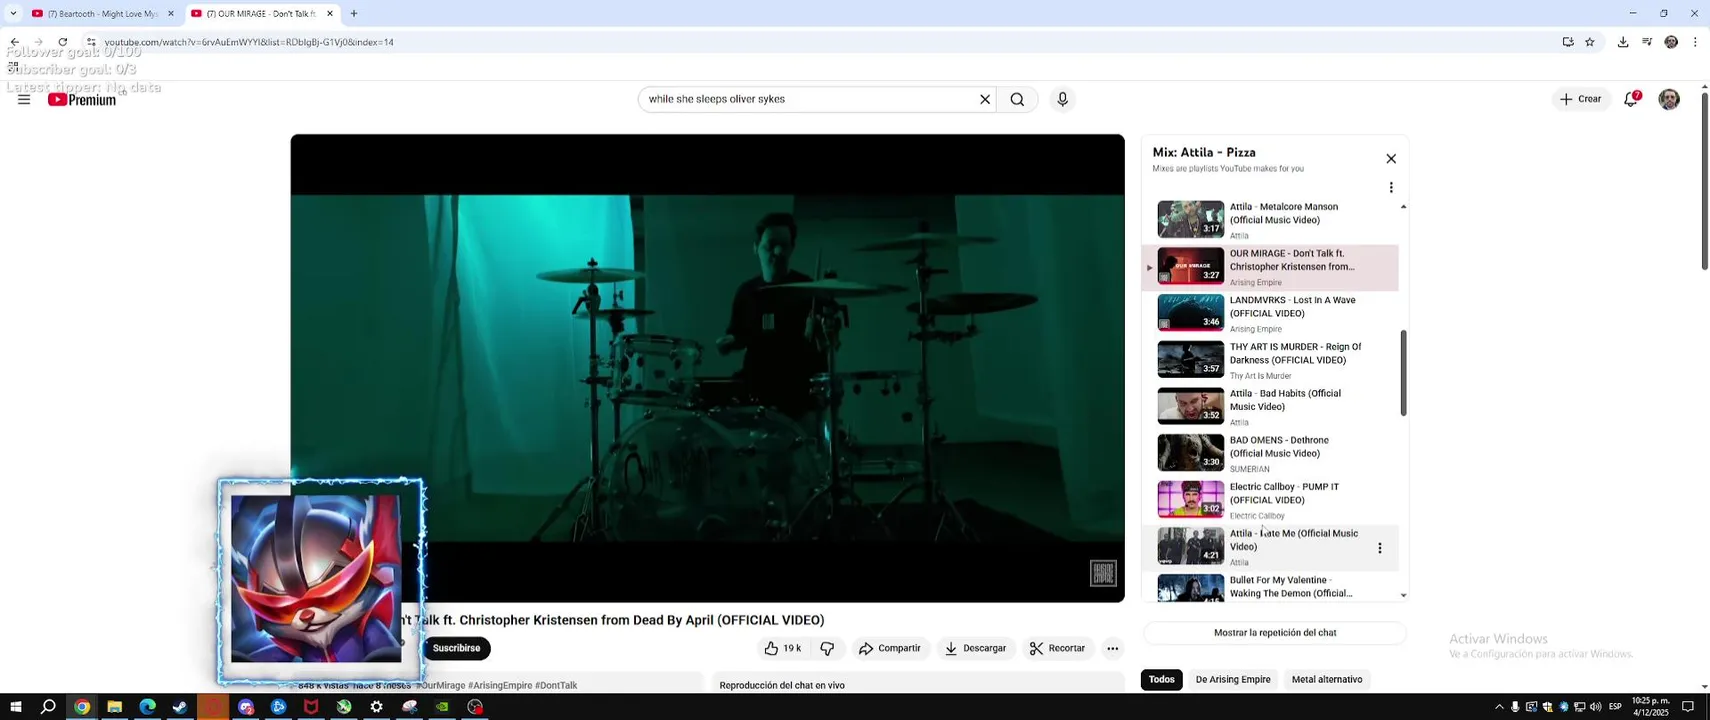Open more actions ellipsis under the video
The image size is (1710, 720).
(1112, 648)
